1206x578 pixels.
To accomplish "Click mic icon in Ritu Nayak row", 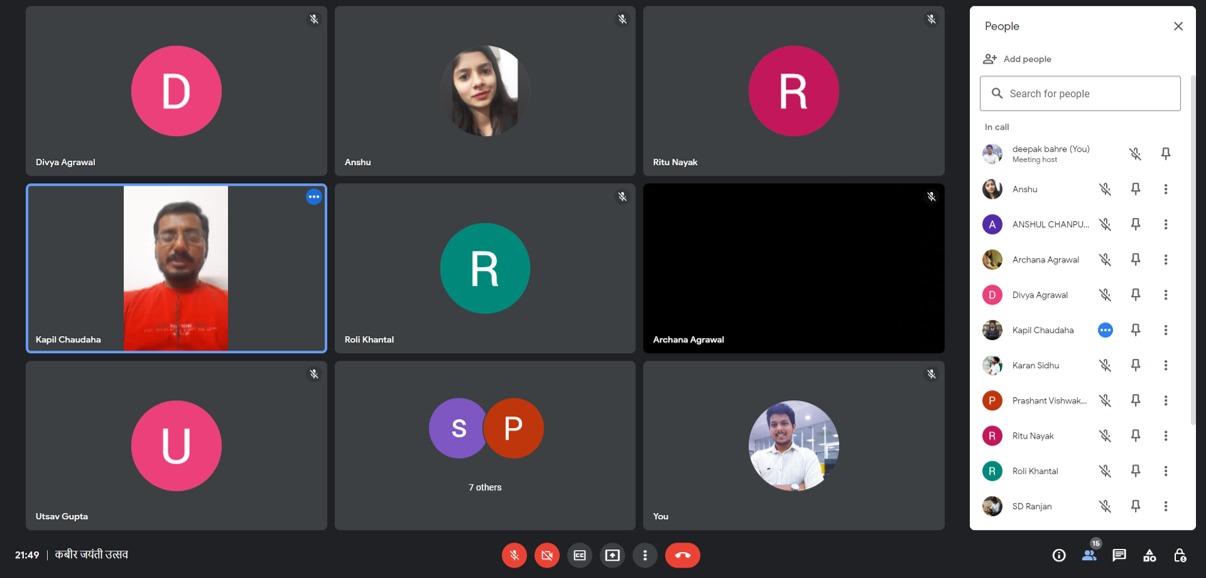I will (1105, 436).
